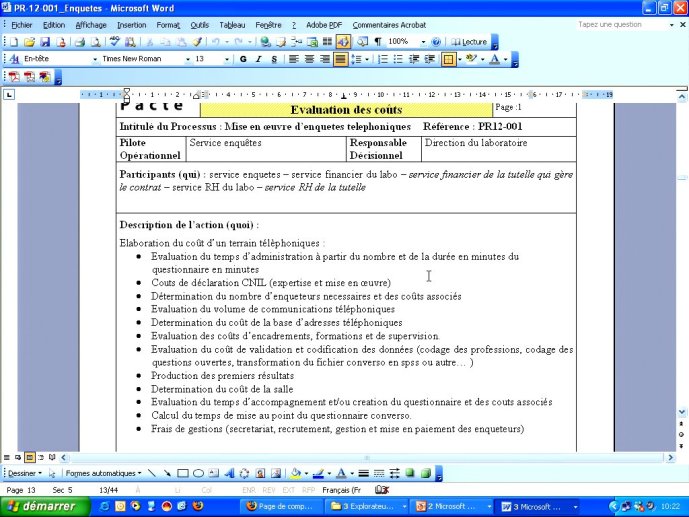689x517 pixels.
Task: Open the Edition menu
Action: click(x=54, y=25)
